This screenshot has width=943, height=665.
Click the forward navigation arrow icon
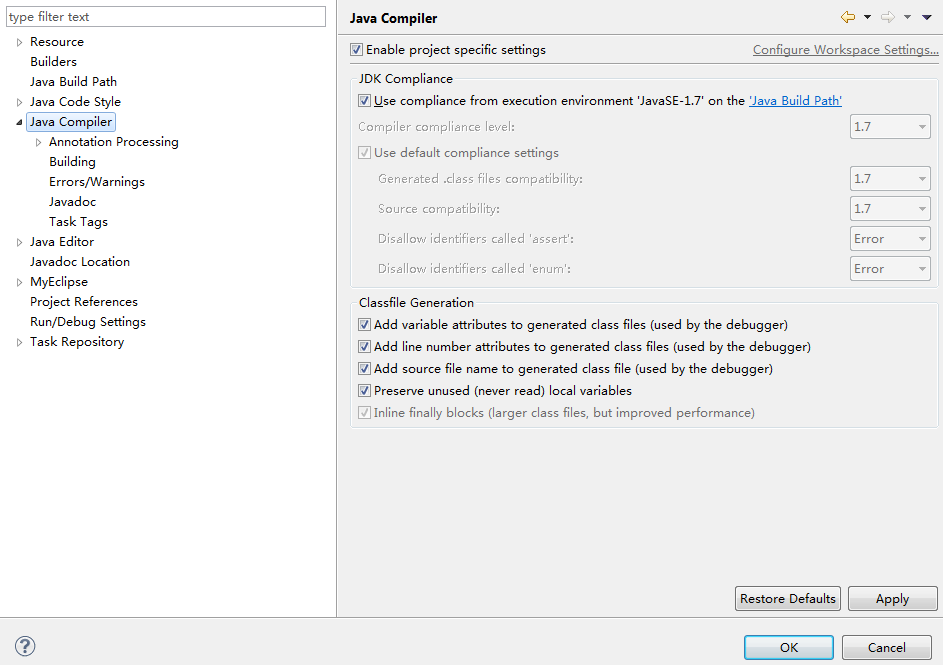point(888,17)
